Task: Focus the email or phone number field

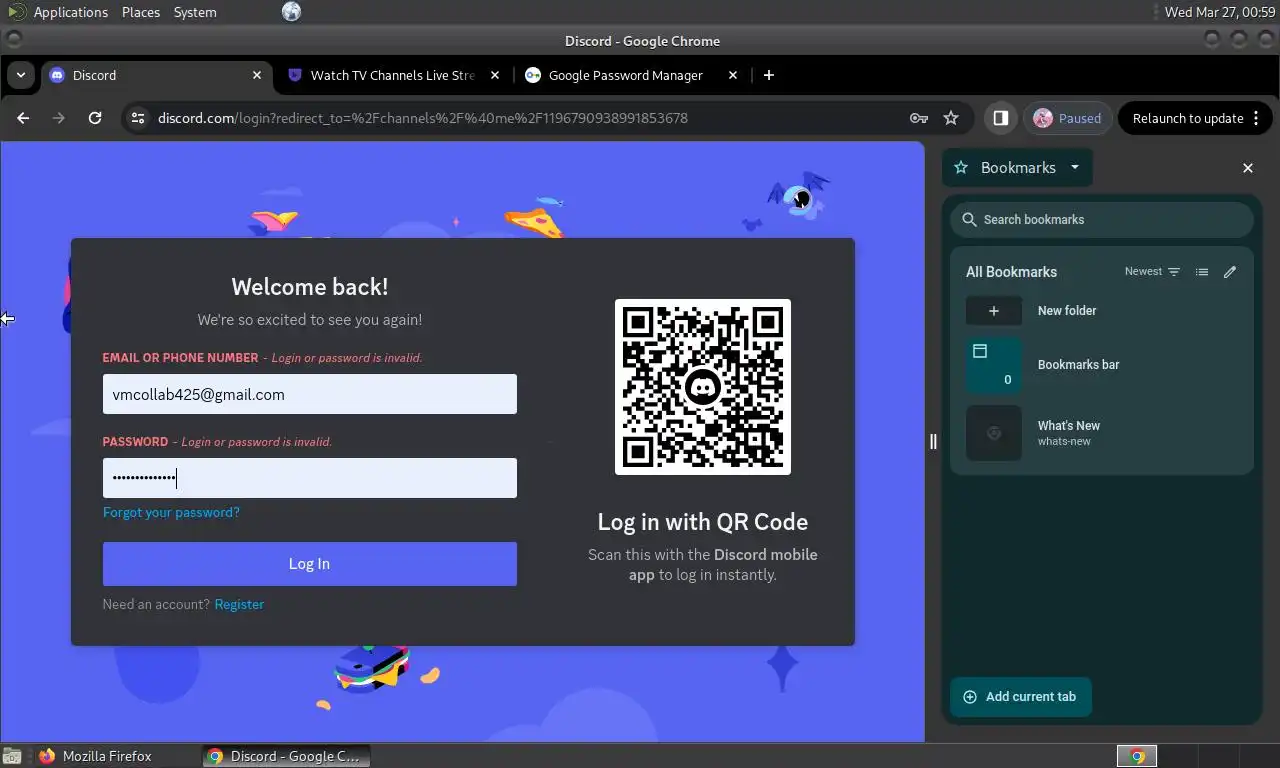Action: point(310,394)
